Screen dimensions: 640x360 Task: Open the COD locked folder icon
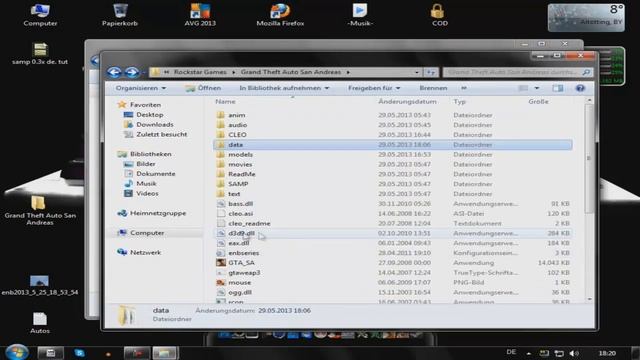(439, 15)
